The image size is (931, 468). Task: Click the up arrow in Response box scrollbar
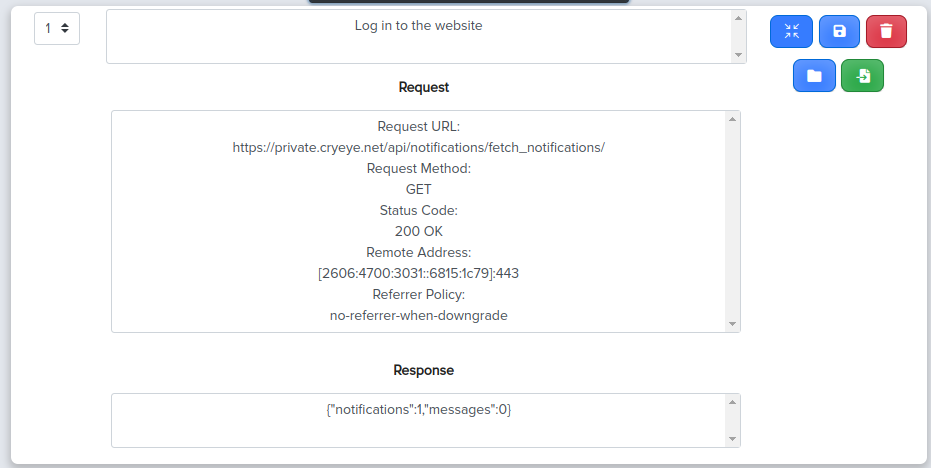tap(733, 402)
